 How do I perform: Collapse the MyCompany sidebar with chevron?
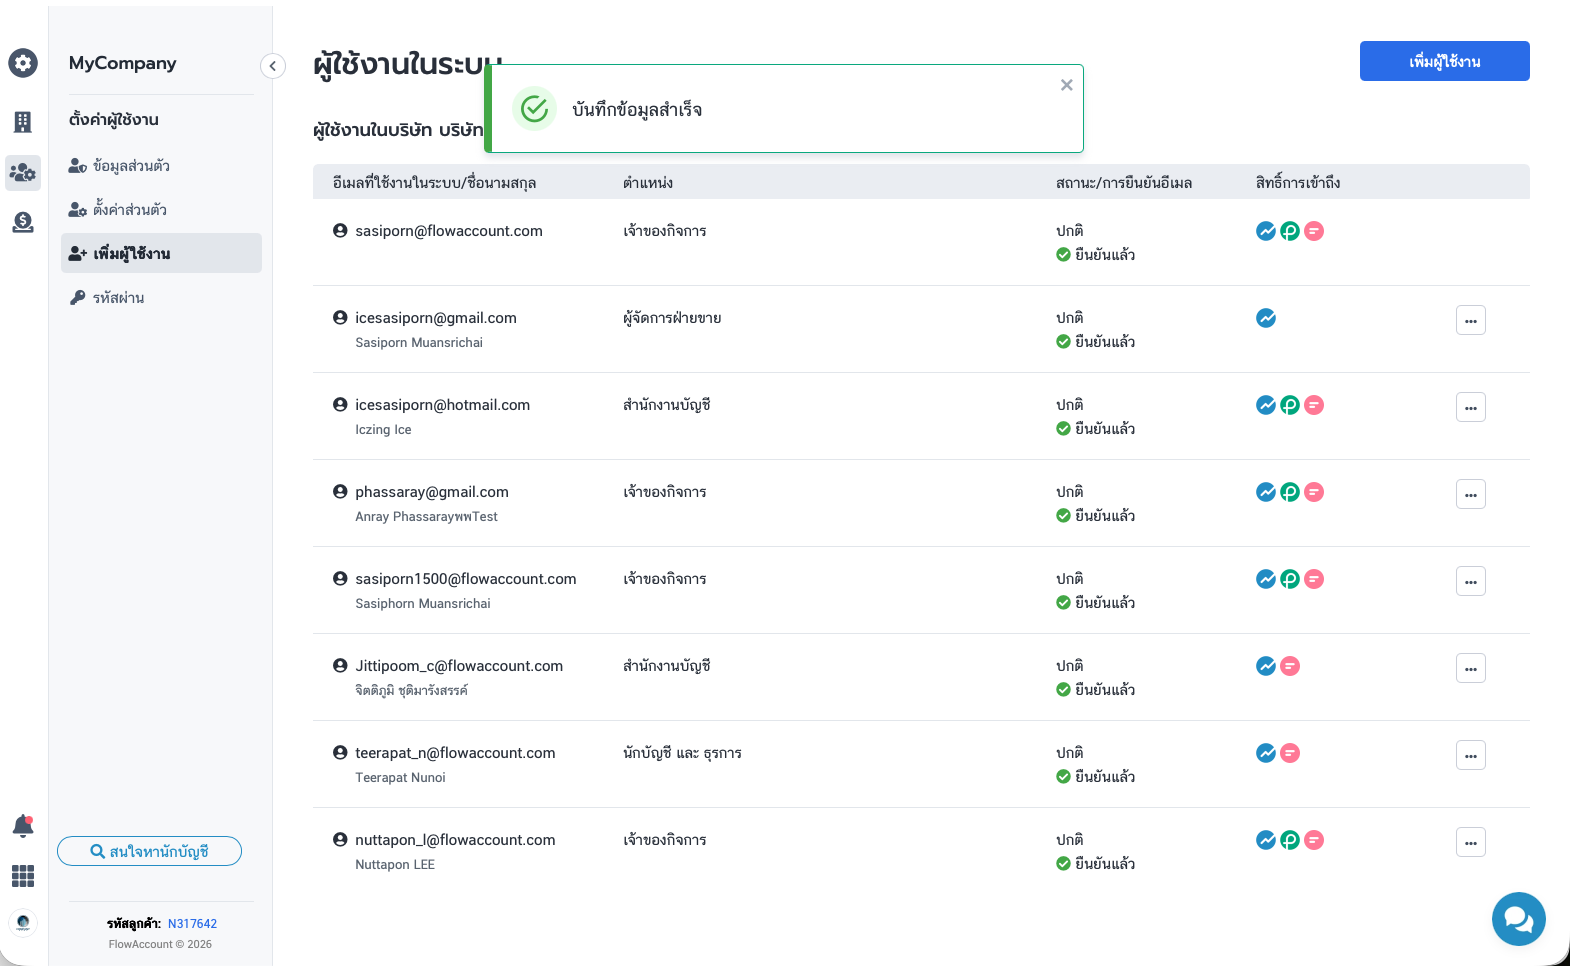coord(272,66)
